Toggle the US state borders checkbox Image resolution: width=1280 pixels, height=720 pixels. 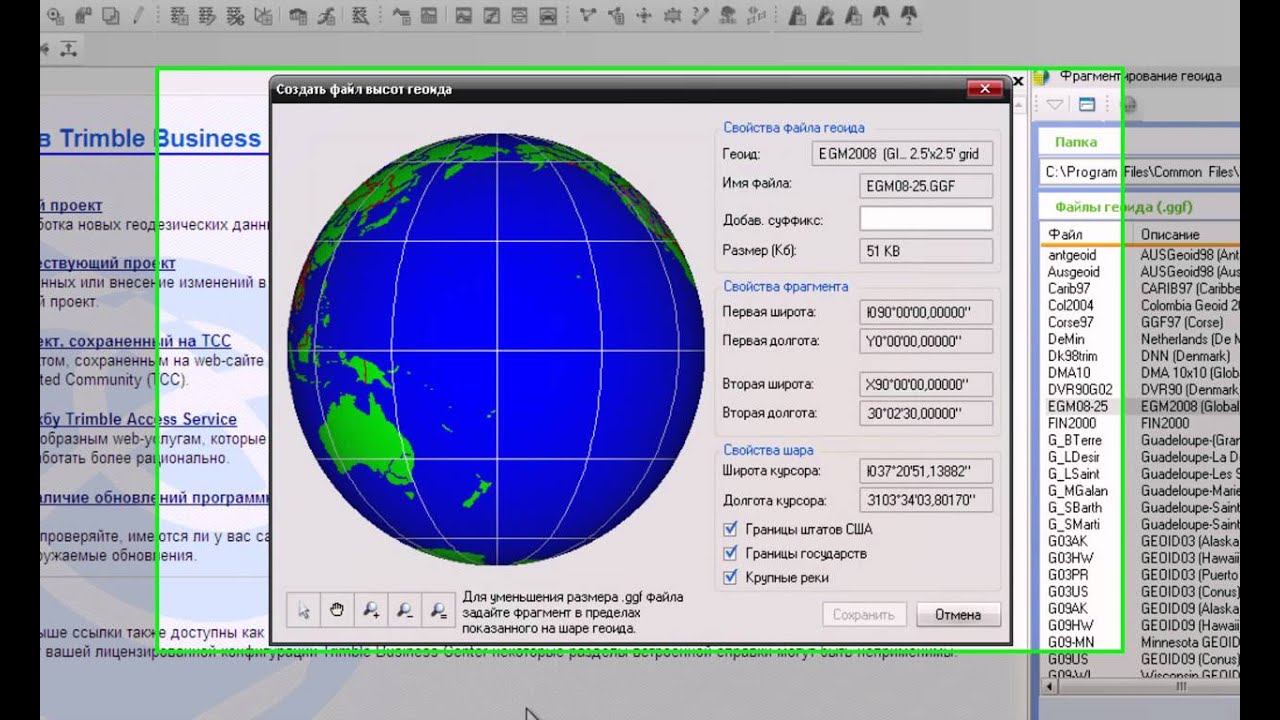click(x=729, y=529)
